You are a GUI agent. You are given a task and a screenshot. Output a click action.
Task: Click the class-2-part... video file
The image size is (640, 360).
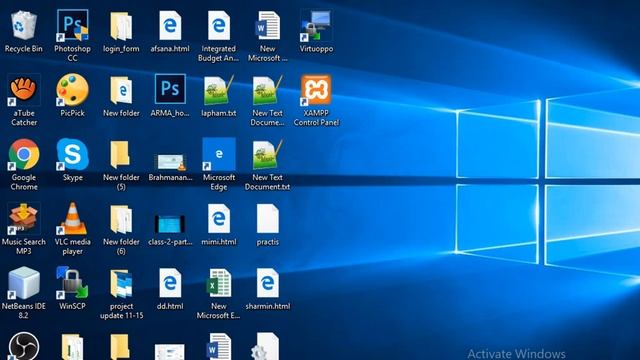click(x=170, y=224)
